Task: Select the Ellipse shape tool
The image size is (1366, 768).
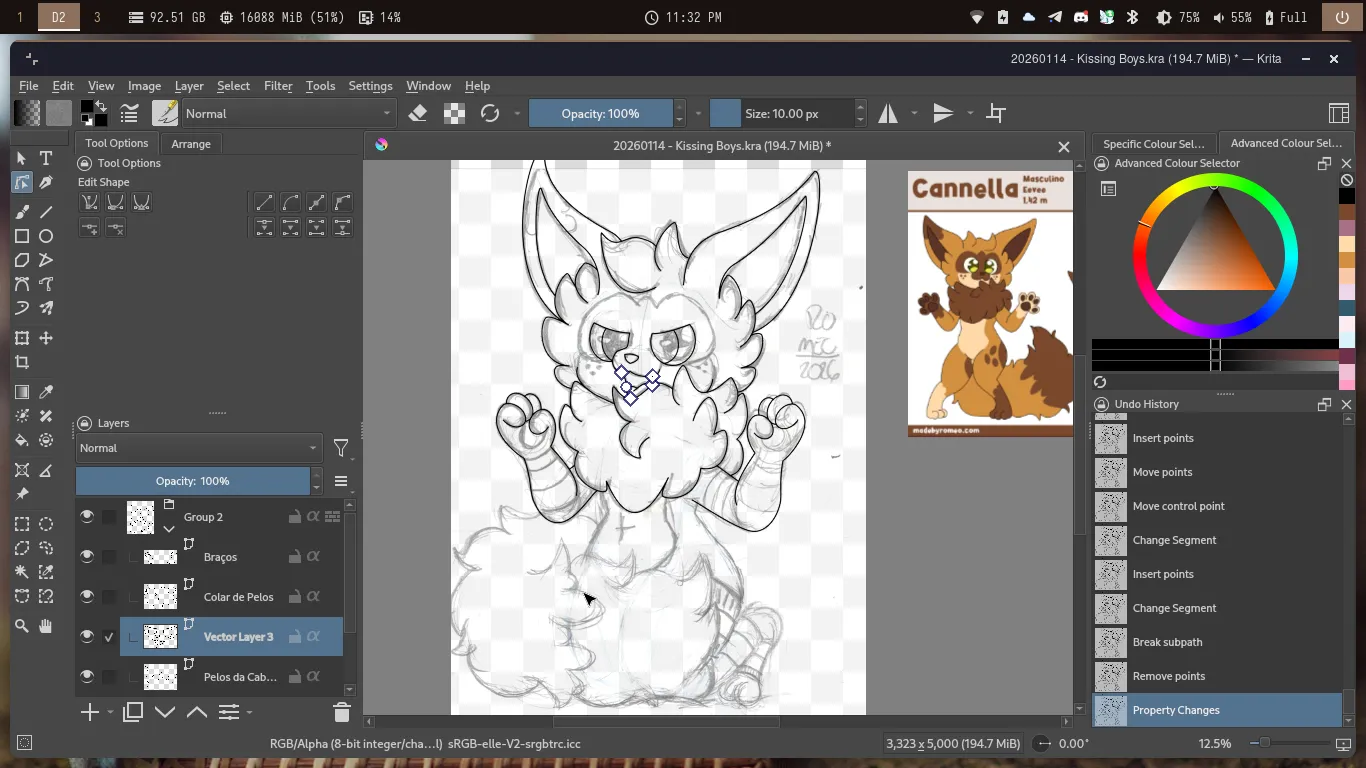Action: pyautogui.click(x=46, y=236)
